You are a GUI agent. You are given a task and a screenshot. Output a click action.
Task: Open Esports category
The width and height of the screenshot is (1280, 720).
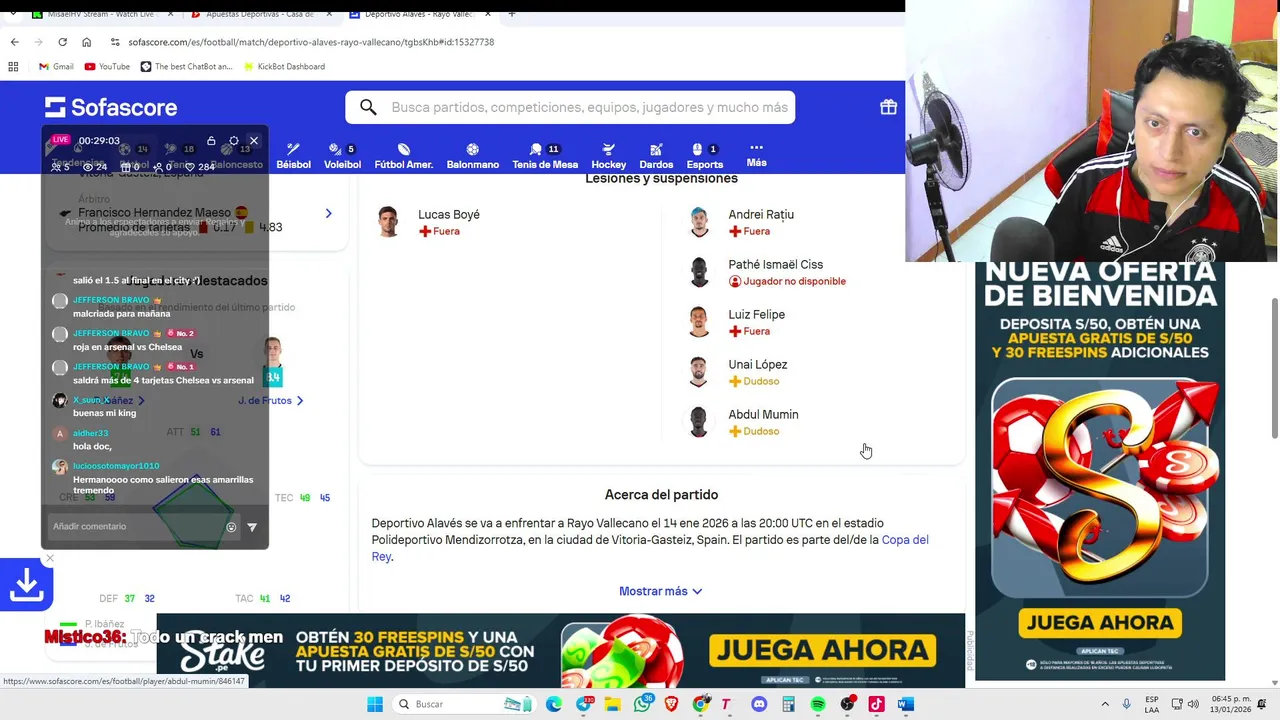pyautogui.click(x=704, y=156)
